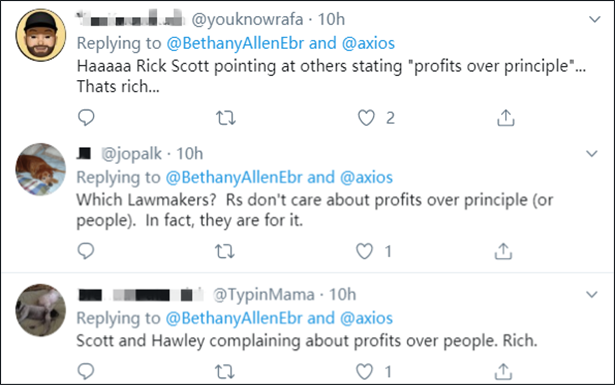Viewport: 615px width, 385px height.
Task: Like the tweet with 2 likes
Action: click(x=366, y=118)
